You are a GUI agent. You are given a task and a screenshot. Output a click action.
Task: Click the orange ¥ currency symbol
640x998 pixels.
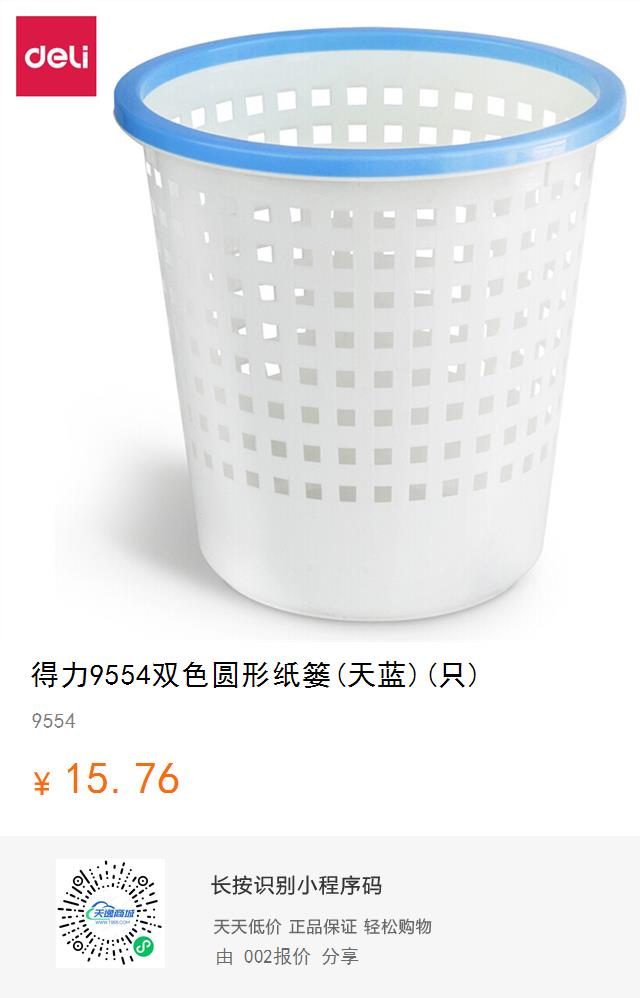41,783
